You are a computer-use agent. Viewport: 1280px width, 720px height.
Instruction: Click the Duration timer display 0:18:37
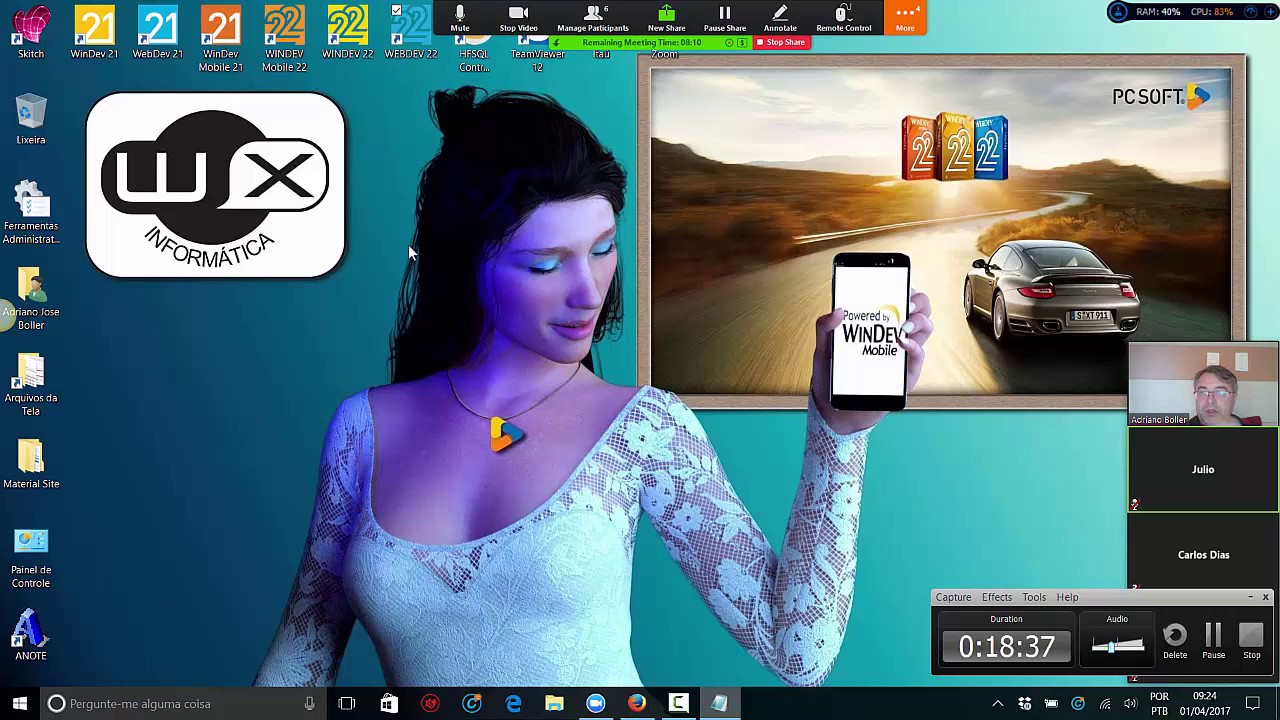click(x=1006, y=647)
